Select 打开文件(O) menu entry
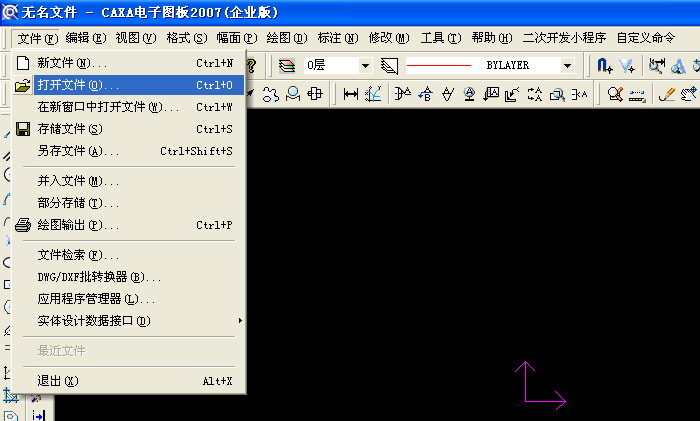The width and height of the screenshot is (700, 421). click(129, 85)
